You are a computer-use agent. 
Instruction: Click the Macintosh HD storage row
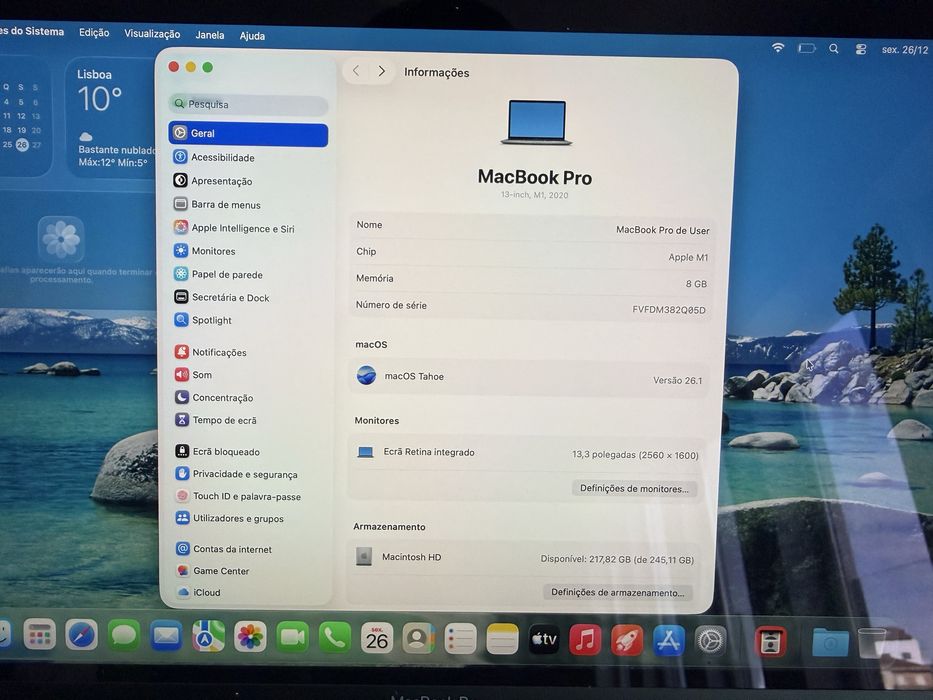click(x=524, y=558)
